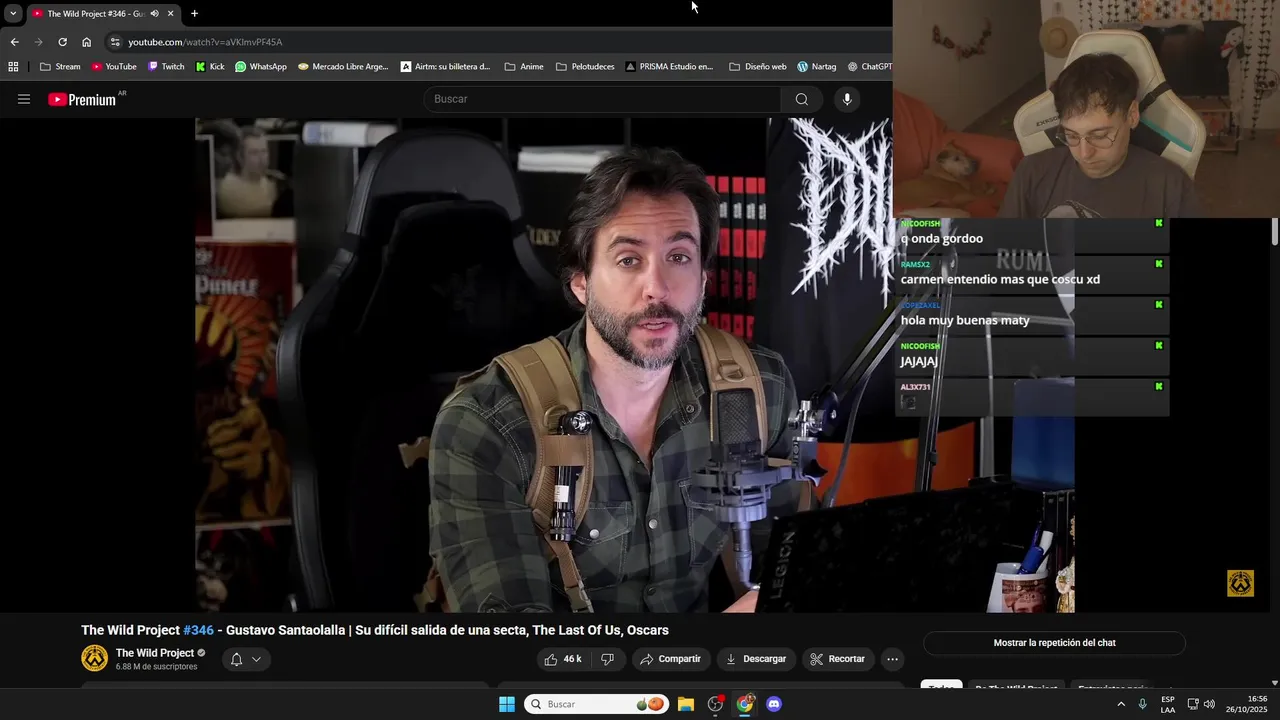Click chat message 'hola muy buenas maty'
1280x720 pixels.
click(x=965, y=320)
